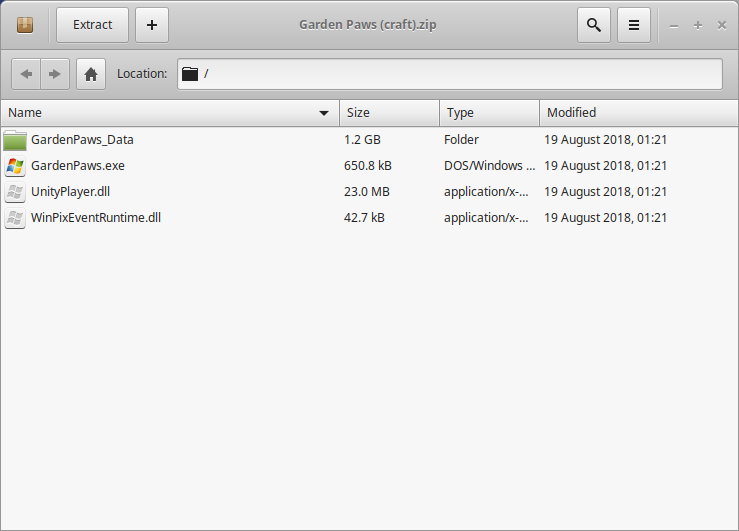Minimize the archive window

tap(674, 25)
